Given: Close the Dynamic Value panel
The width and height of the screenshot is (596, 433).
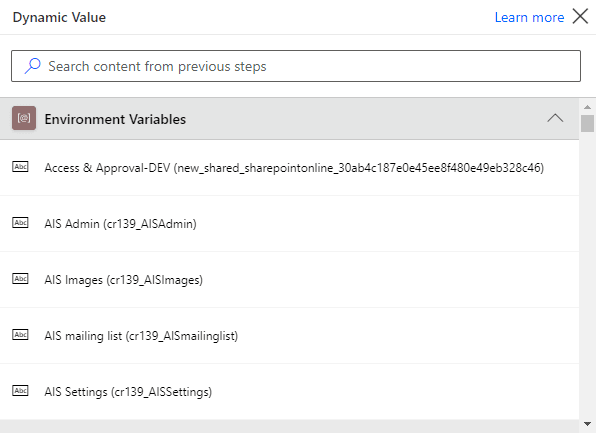Looking at the screenshot, I should click(x=580, y=16).
